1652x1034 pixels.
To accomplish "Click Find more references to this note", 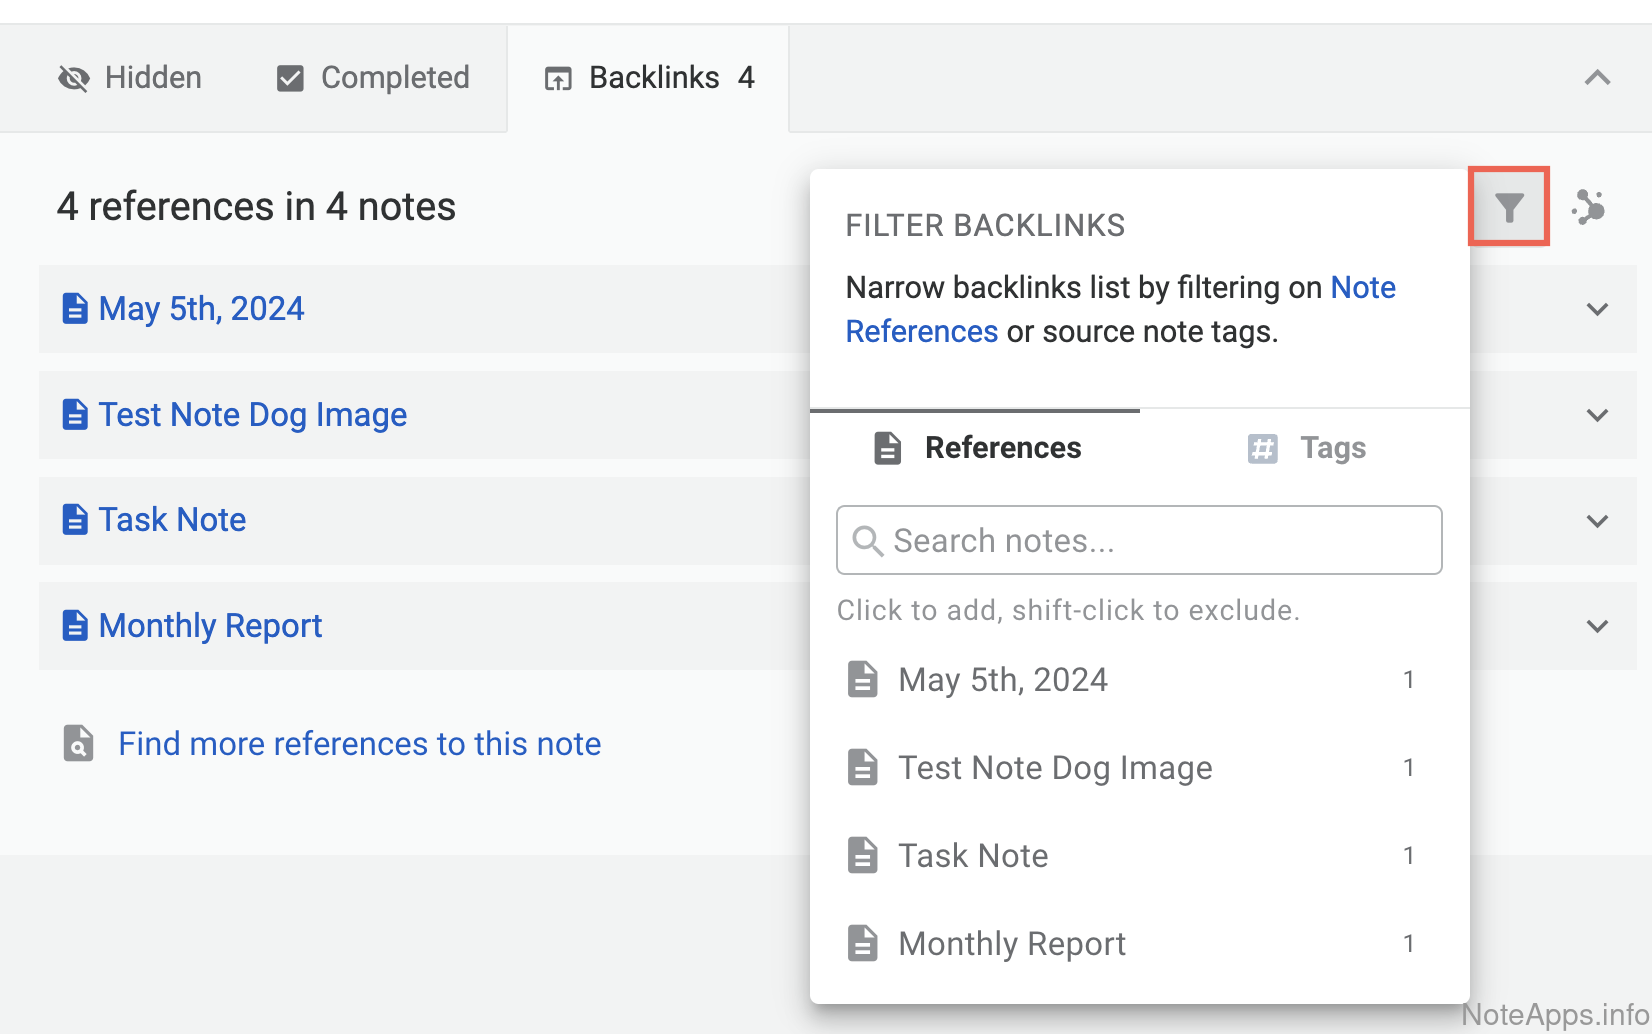I will point(359,744).
